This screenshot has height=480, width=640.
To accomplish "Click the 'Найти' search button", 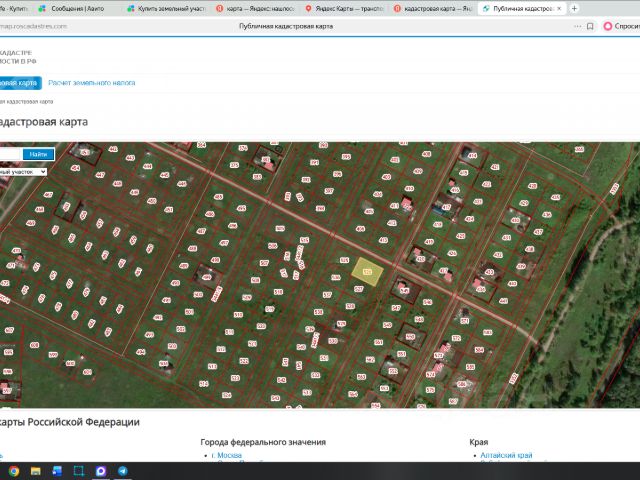I will click(x=38, y=154).
